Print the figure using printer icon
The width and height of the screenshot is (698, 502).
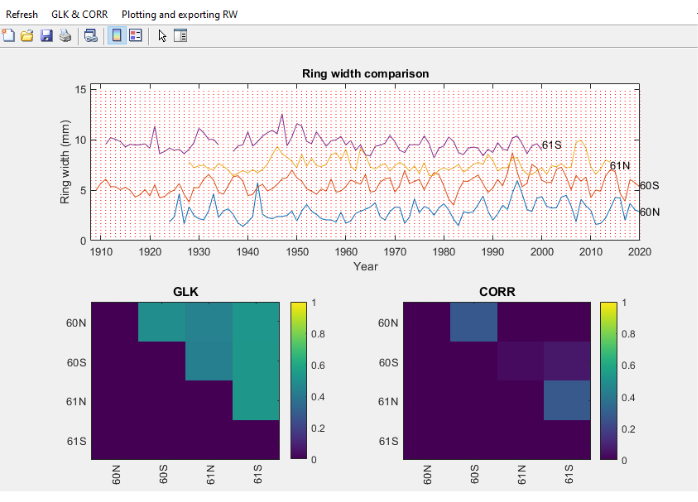tap(65, 36)
